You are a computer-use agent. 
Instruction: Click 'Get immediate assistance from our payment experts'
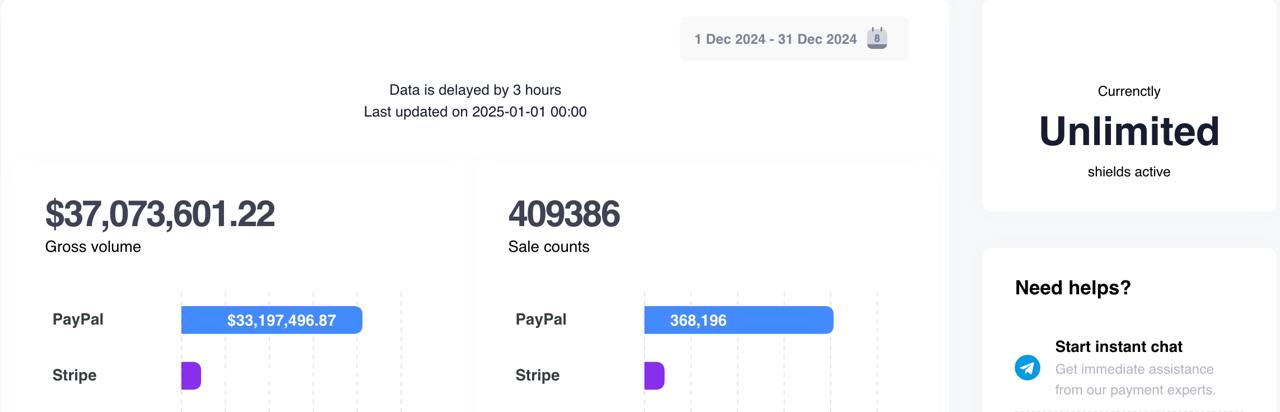coord(1136,380)
